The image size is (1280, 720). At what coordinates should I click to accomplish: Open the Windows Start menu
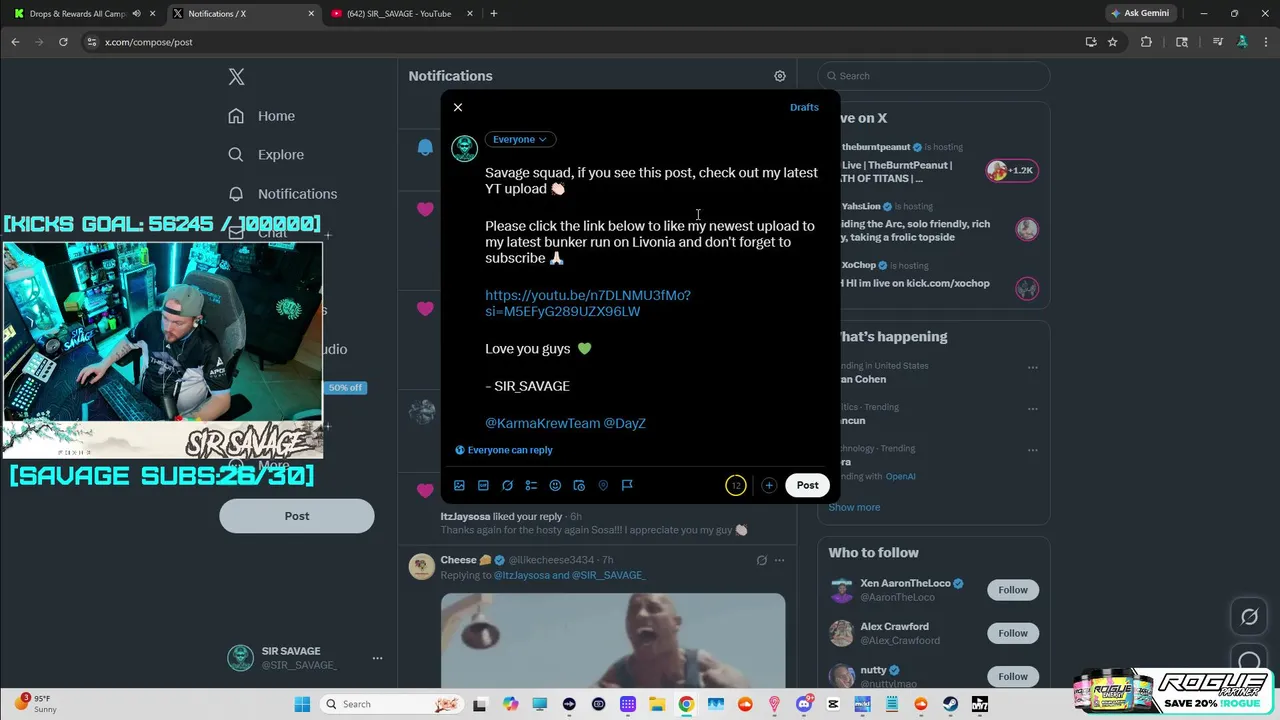tap(302, 704)
